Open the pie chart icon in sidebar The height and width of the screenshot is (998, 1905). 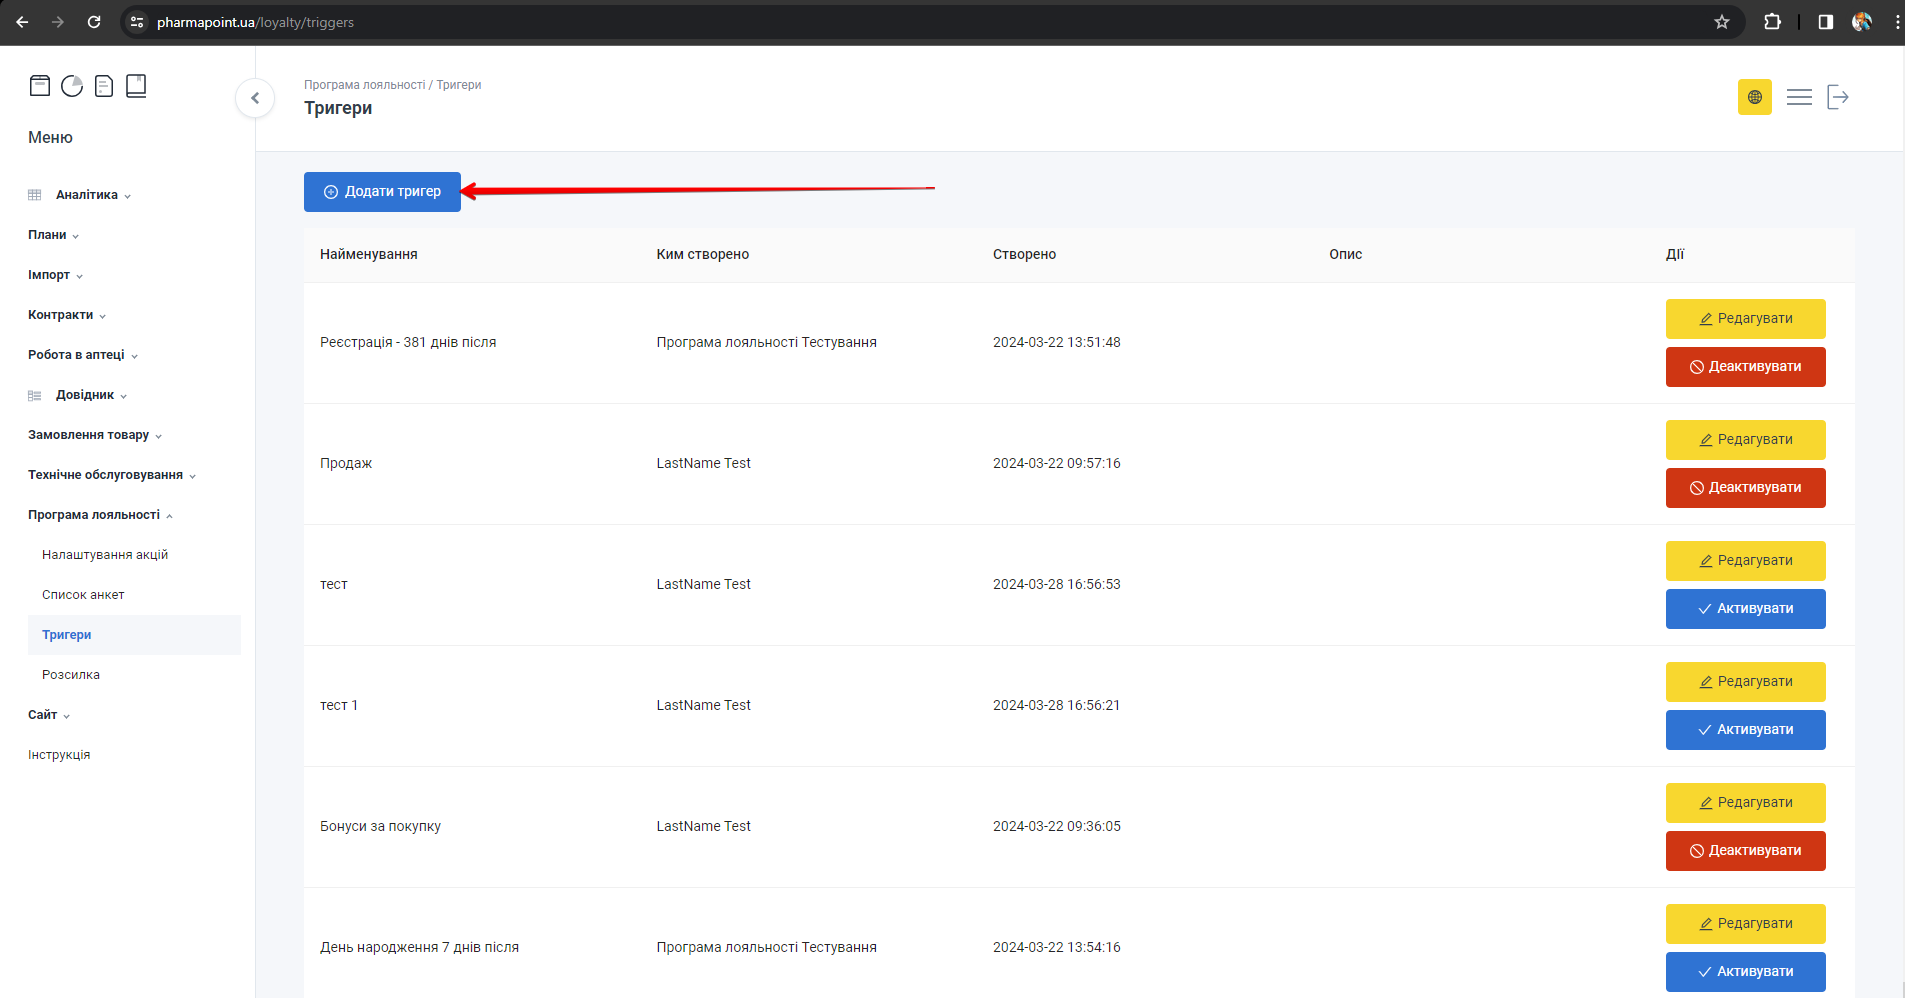72,86
